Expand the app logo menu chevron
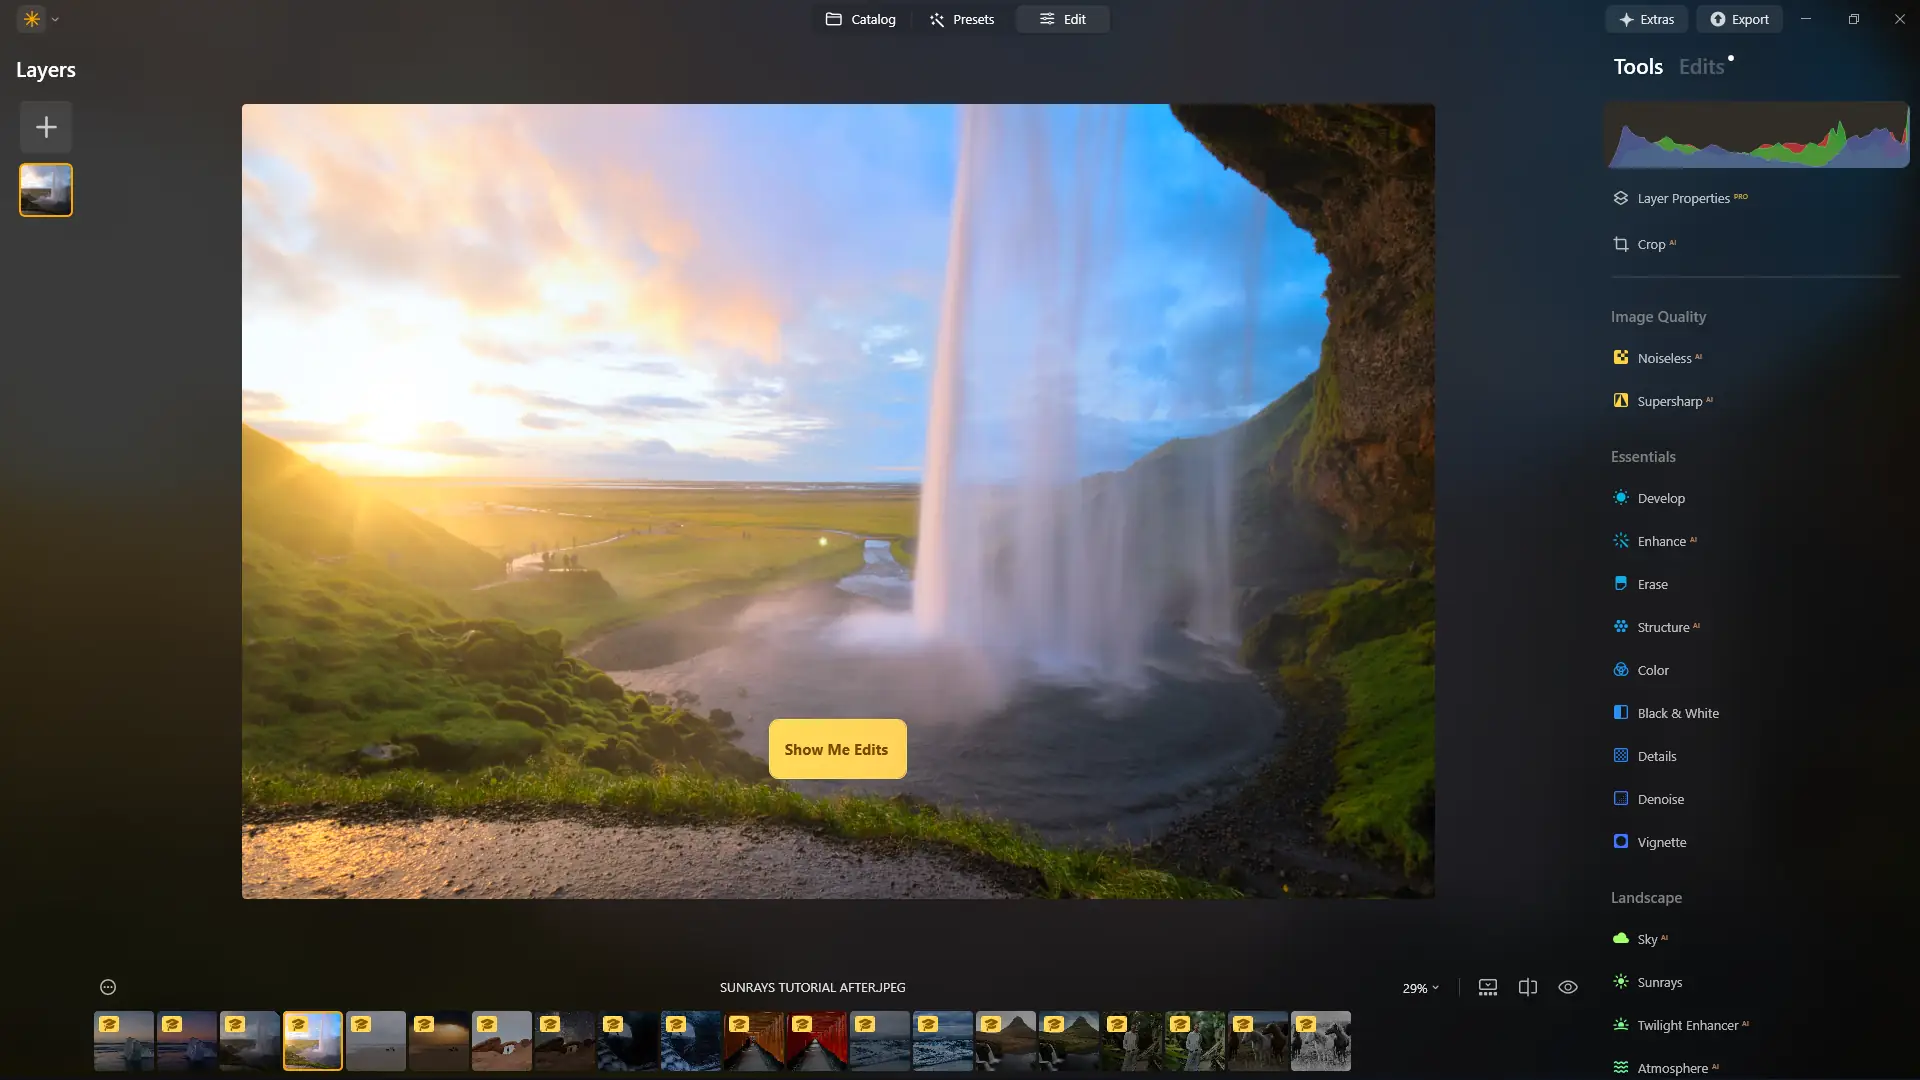1920x1080 pixels. (x=55, y=19)
